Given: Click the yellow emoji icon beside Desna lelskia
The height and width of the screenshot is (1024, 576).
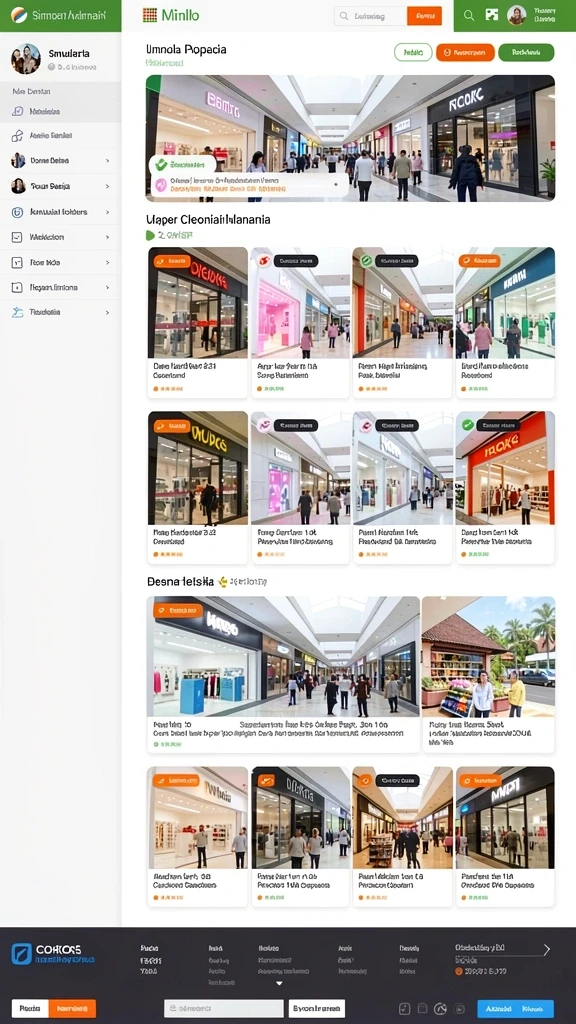Looking at the screenshot, I should 223,581.
